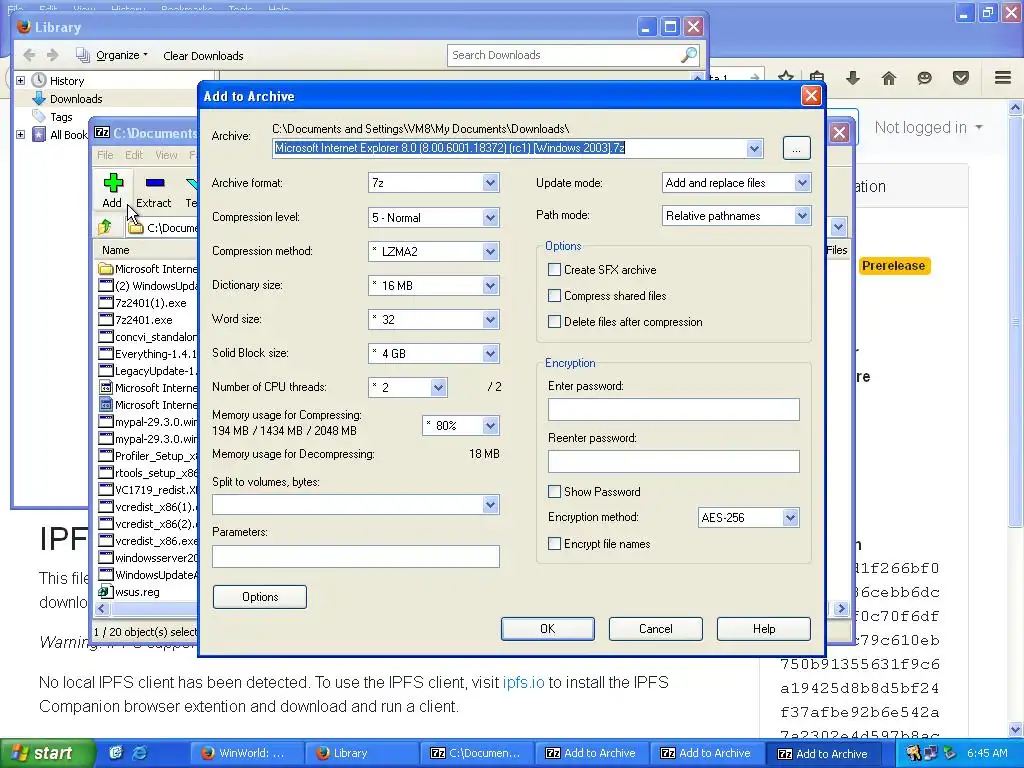Check Show Password
This screenshot has width=1024, height=768.
pyautogui.click(x=554, y=492)
